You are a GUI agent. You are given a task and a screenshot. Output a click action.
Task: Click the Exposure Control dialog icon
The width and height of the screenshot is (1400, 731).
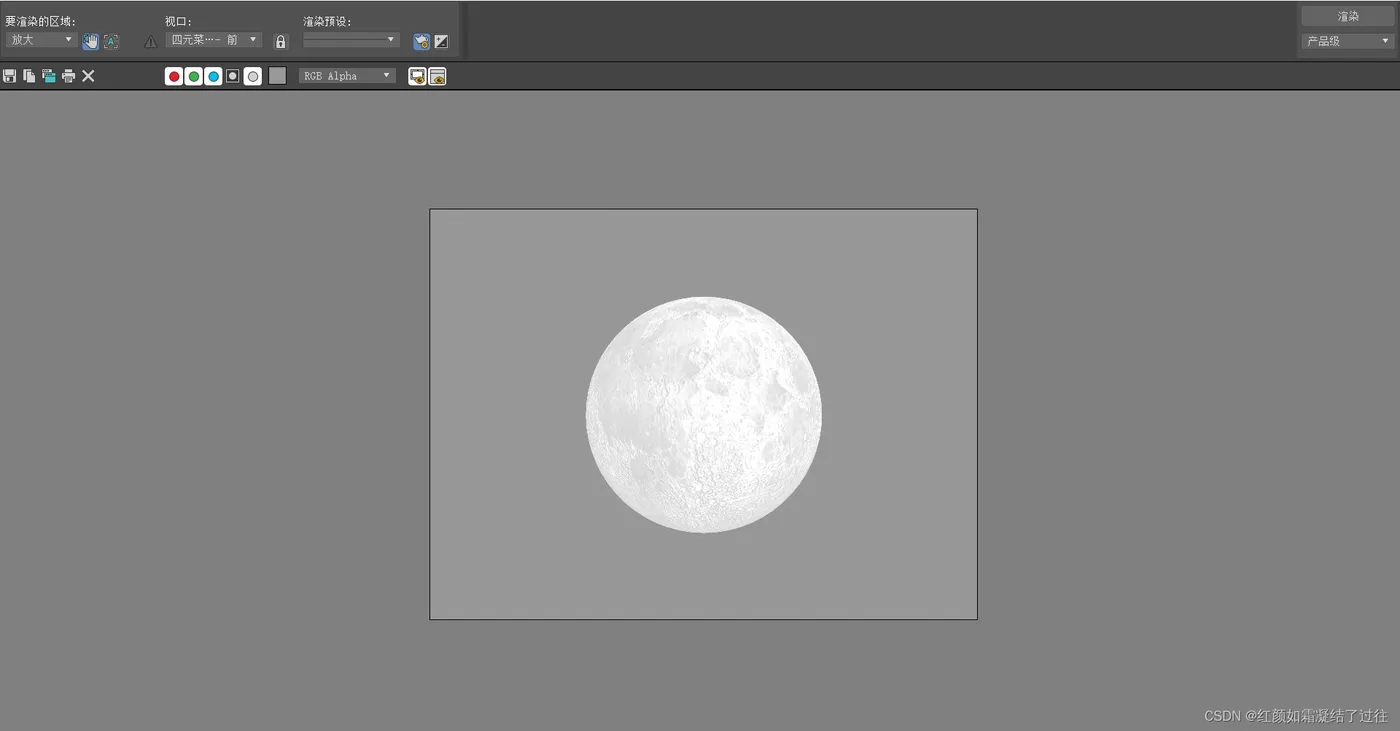pyautogui.click(x=441, y=41)
